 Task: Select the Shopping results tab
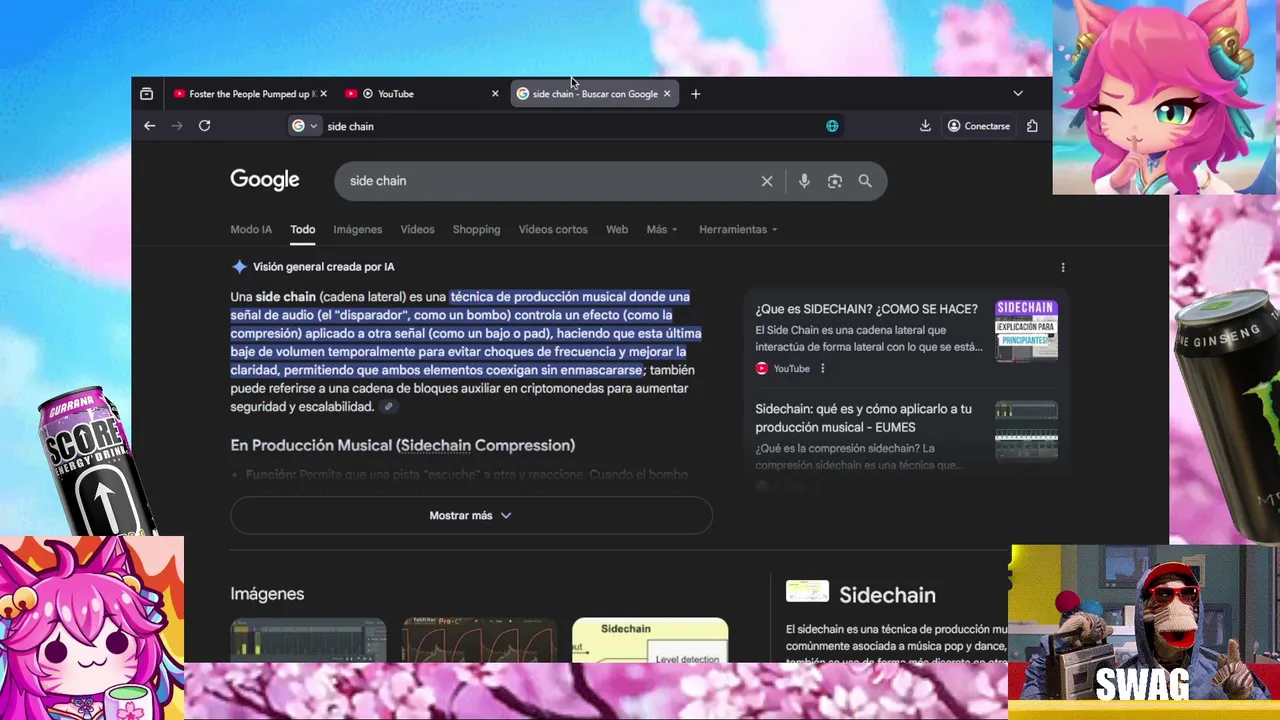point(476,229)
